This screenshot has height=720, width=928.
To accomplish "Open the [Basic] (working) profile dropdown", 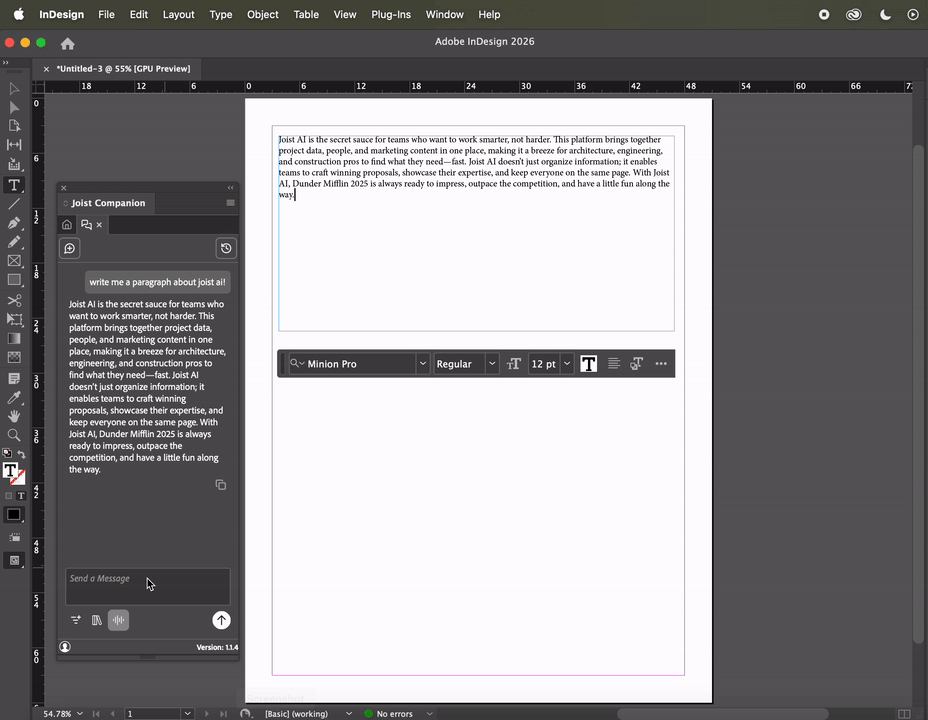I will point(349,713).
